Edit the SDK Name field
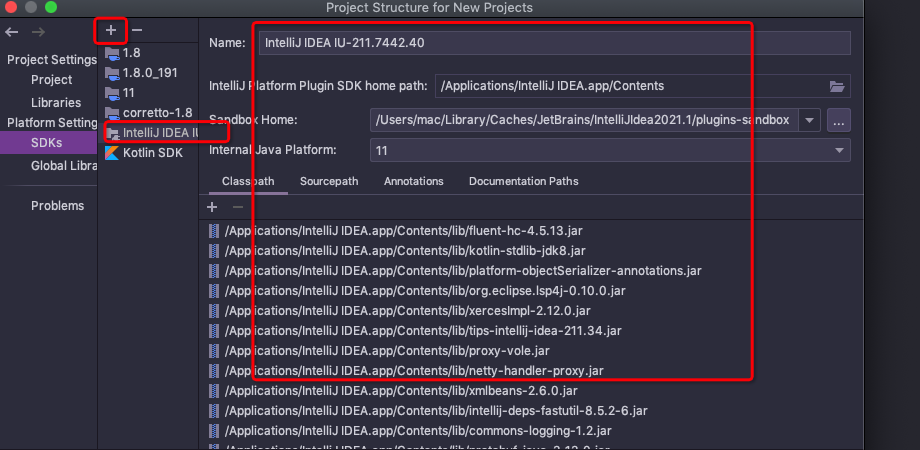The image size is (920, 450). pyautogui.click(x=554, y=43)
